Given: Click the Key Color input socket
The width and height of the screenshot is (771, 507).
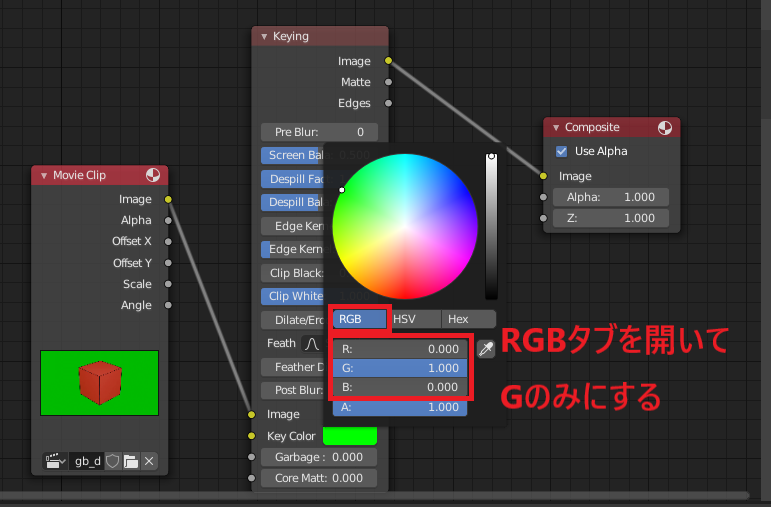Looking at the screenshot, I should coord(251,436).
